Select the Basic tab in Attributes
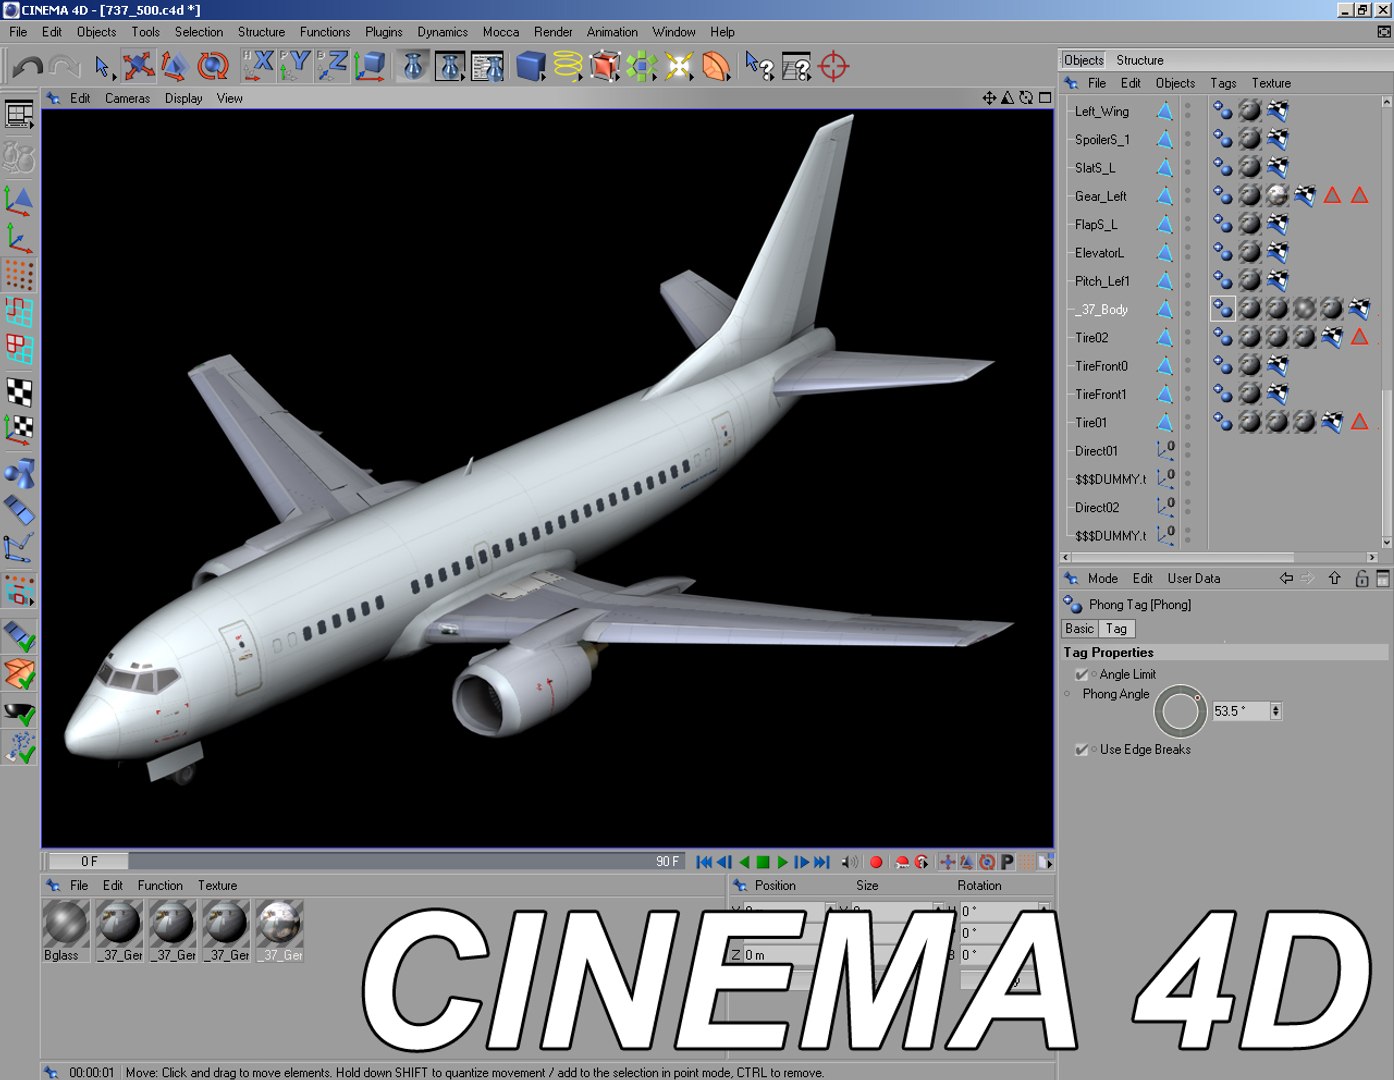 [x=1080, y=629]
